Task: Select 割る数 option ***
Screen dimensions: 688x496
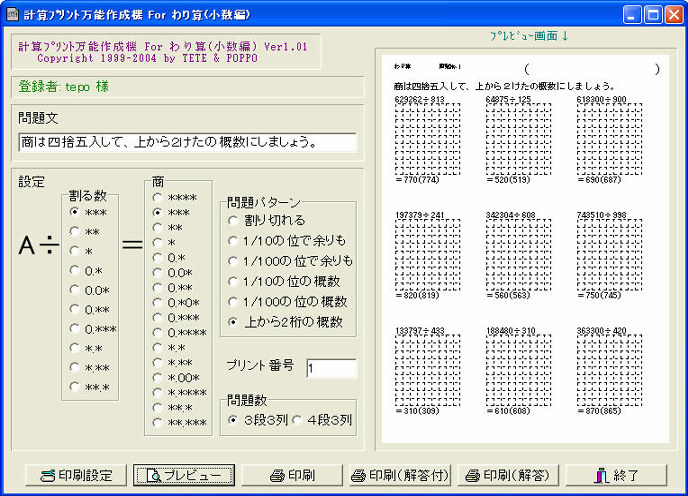Action: pos(88,212)
